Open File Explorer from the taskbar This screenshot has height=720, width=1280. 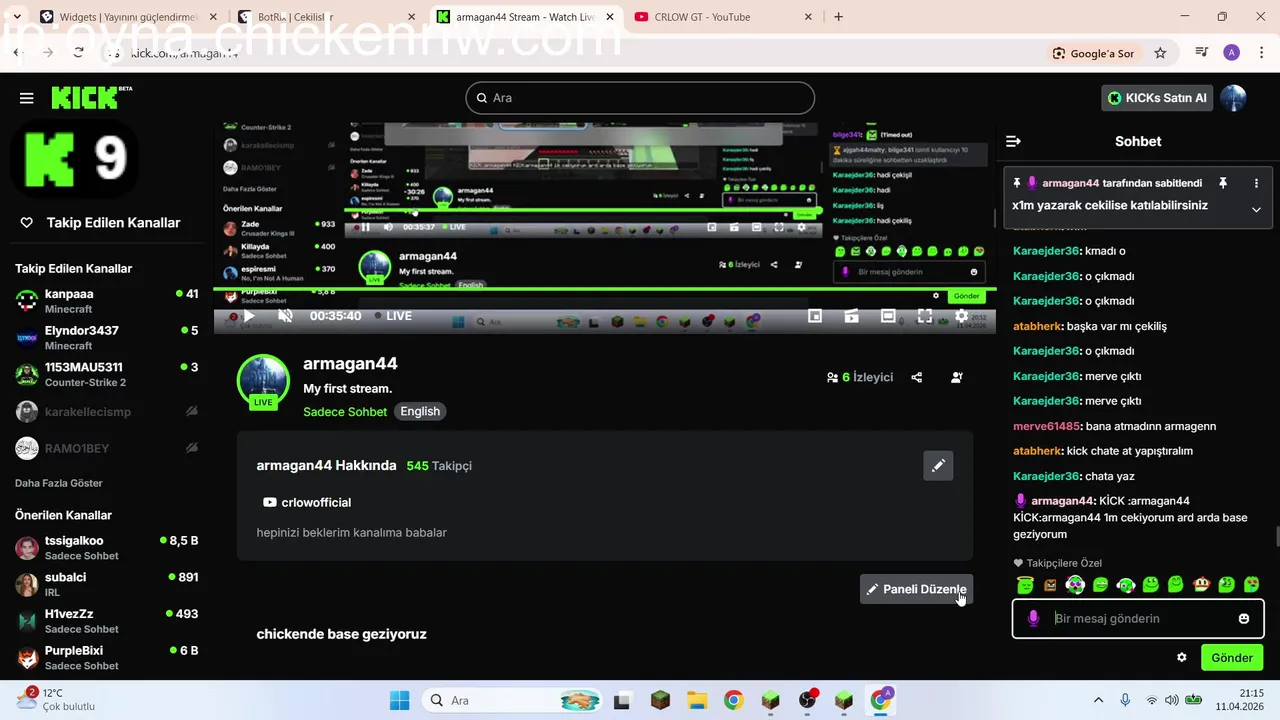697,700
